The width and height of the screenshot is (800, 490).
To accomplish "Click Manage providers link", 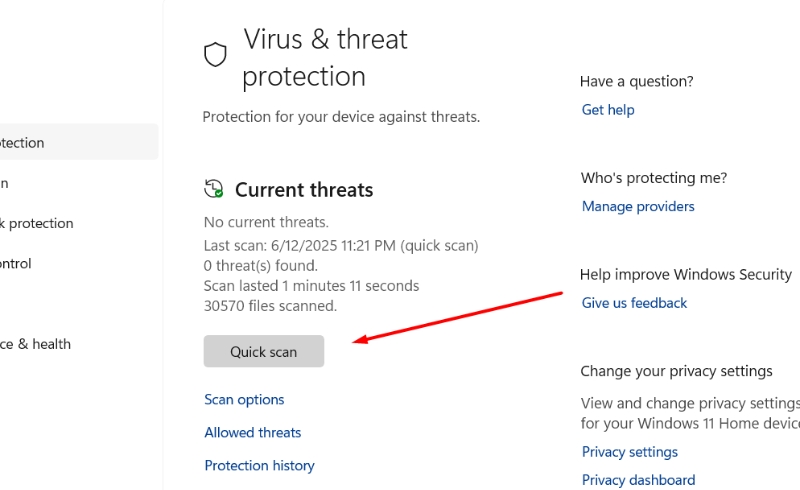I will click(638, 206).
